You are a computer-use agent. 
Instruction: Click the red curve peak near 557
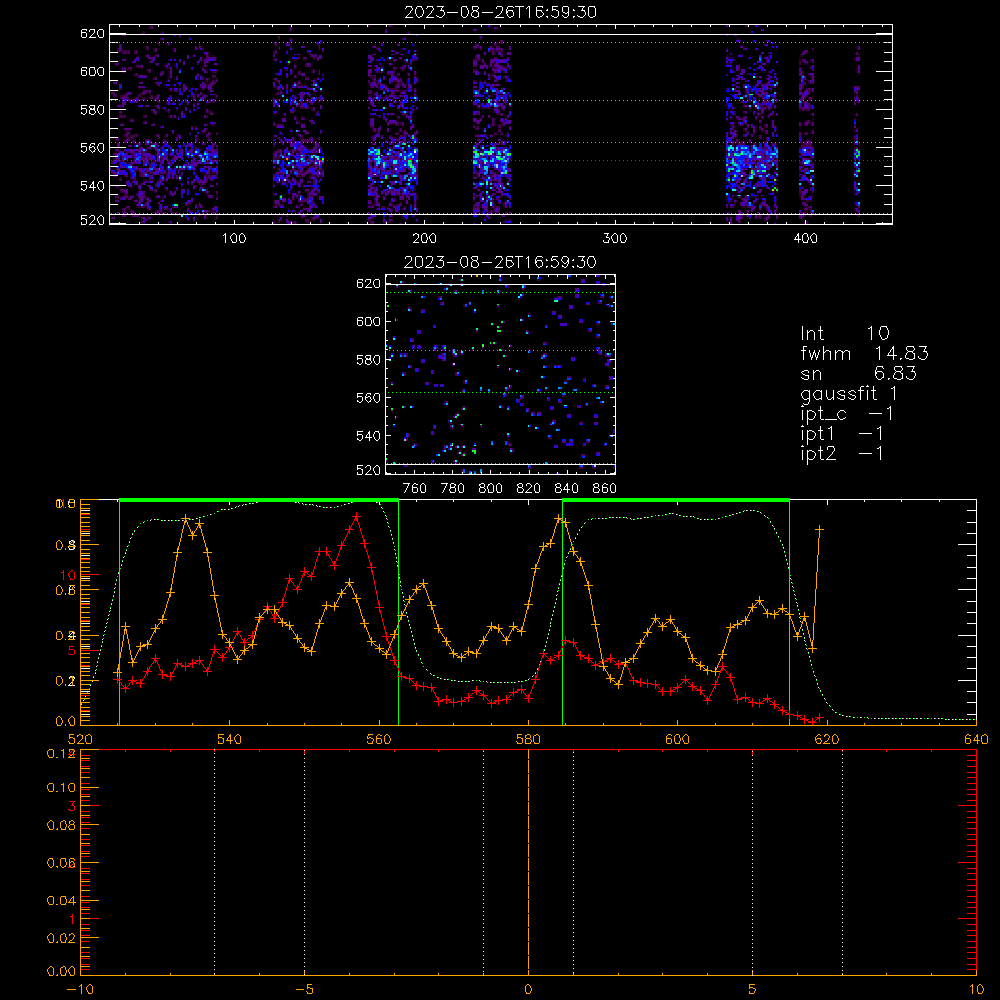coord(356,516)
